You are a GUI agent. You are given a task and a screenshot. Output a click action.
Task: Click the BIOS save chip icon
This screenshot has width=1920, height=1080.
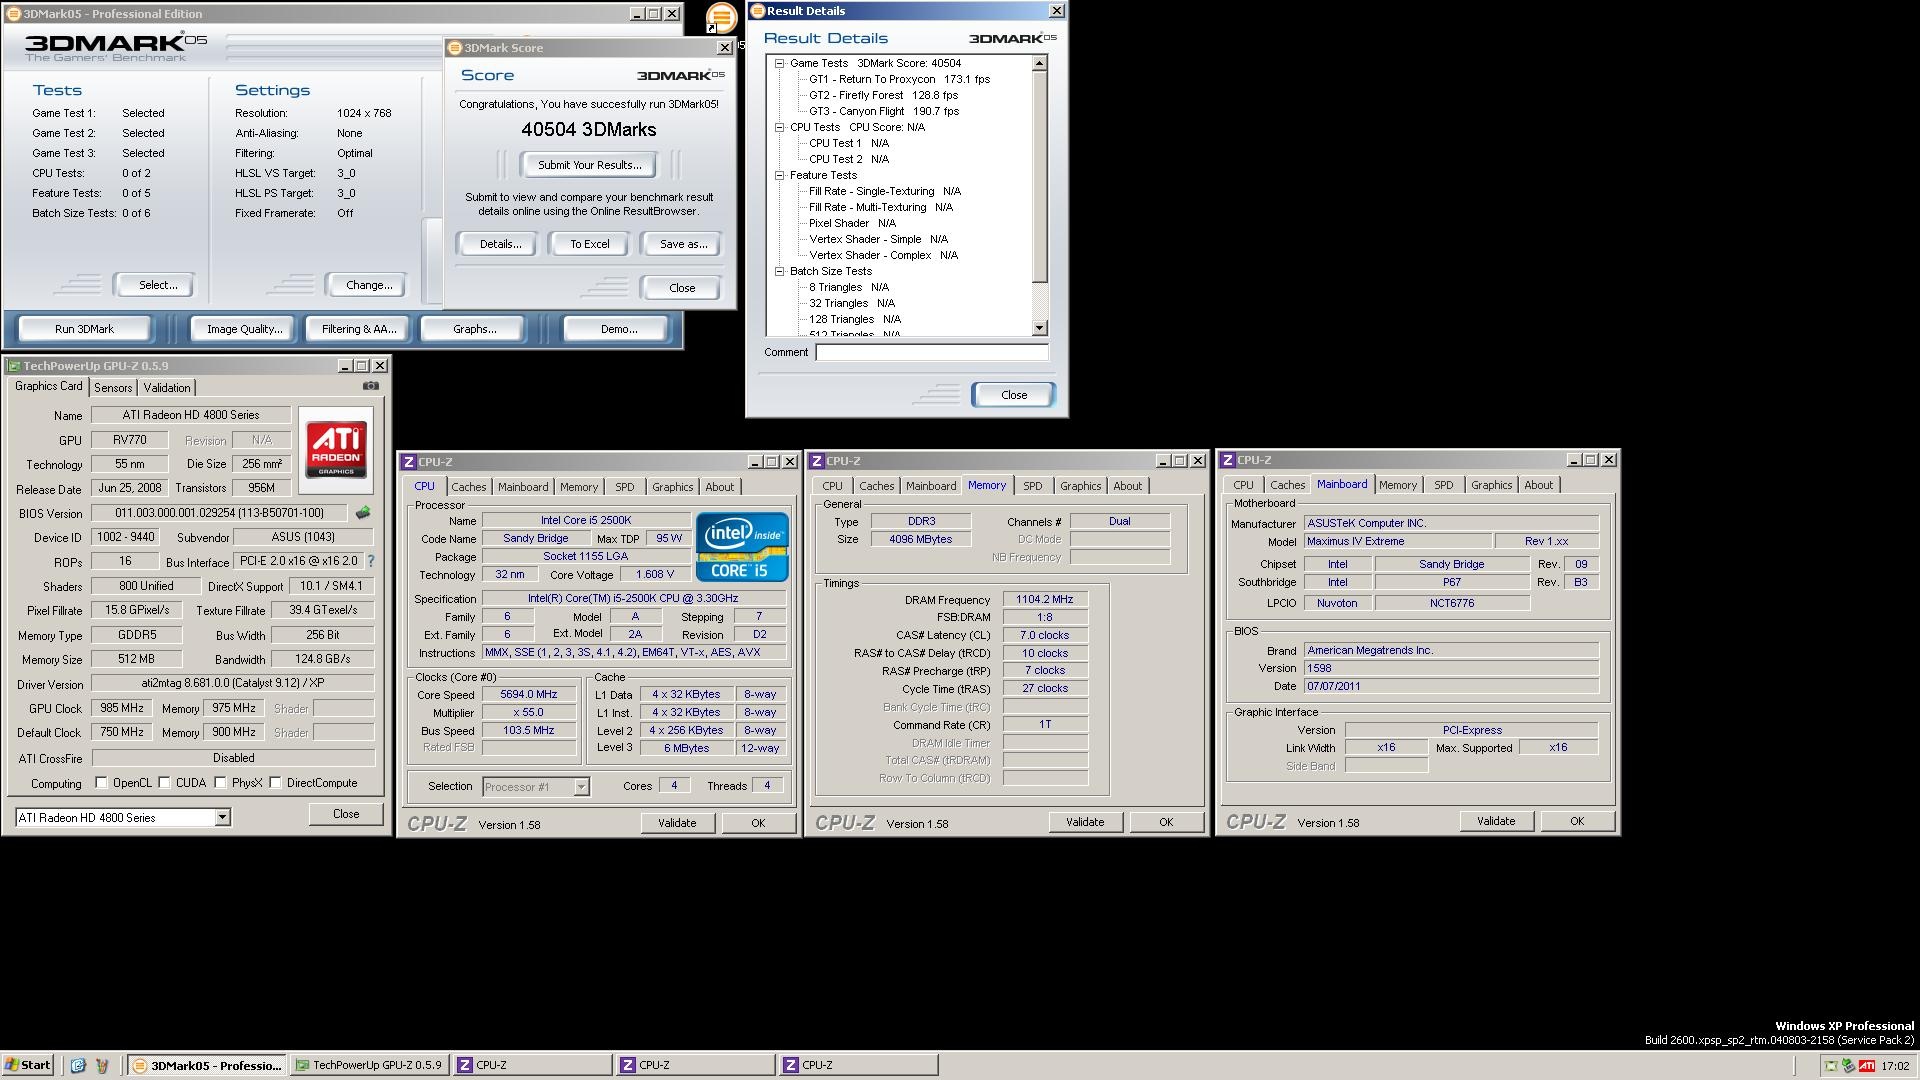pos(363,513)
